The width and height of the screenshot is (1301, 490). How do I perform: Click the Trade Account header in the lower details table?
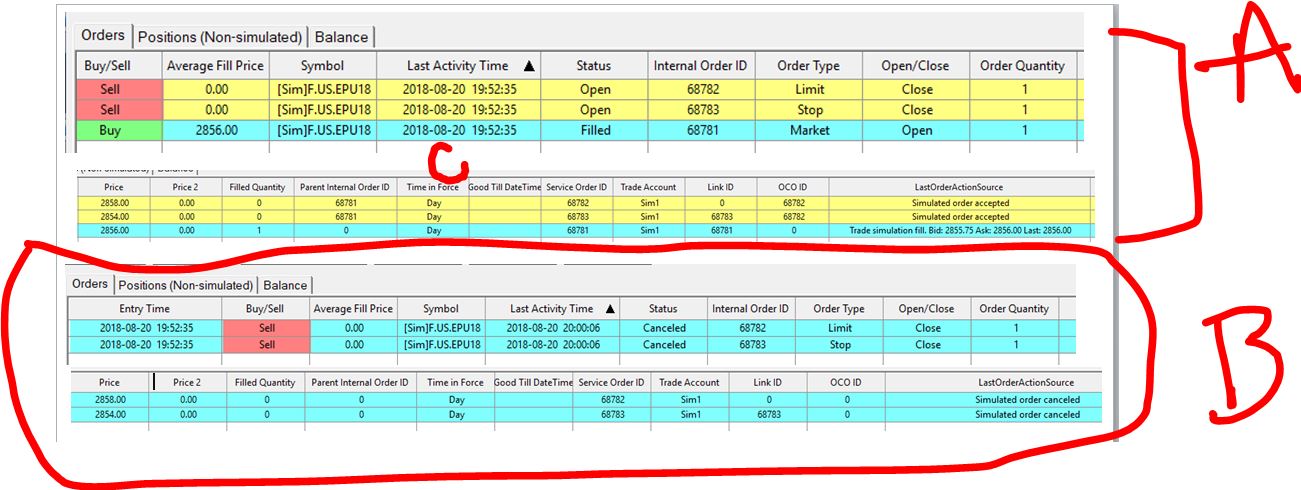pyautogui.click(x=689, y=382)
